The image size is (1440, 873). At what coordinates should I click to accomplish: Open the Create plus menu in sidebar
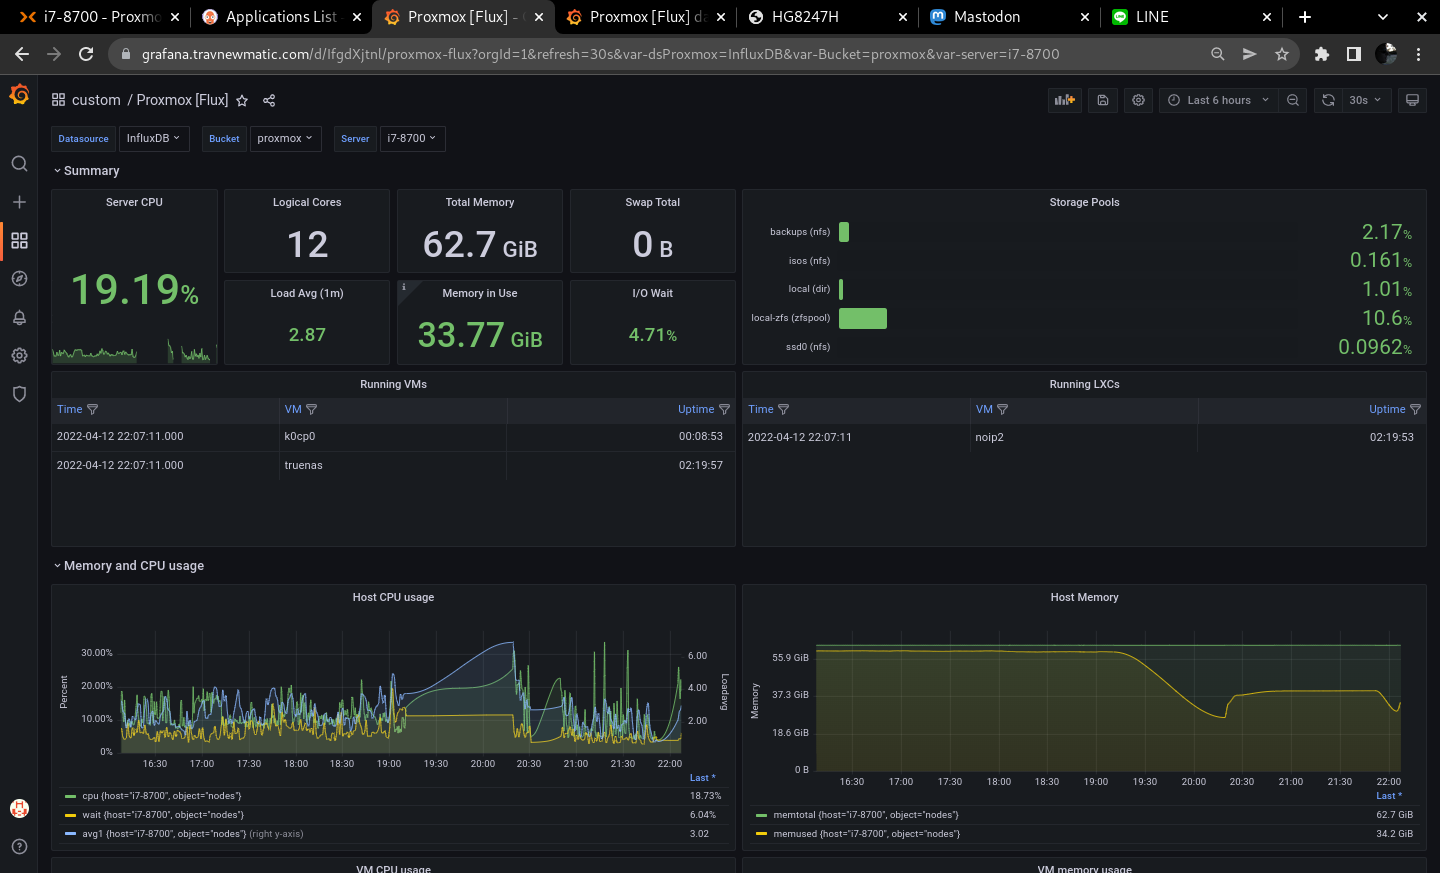click(19, 202)
